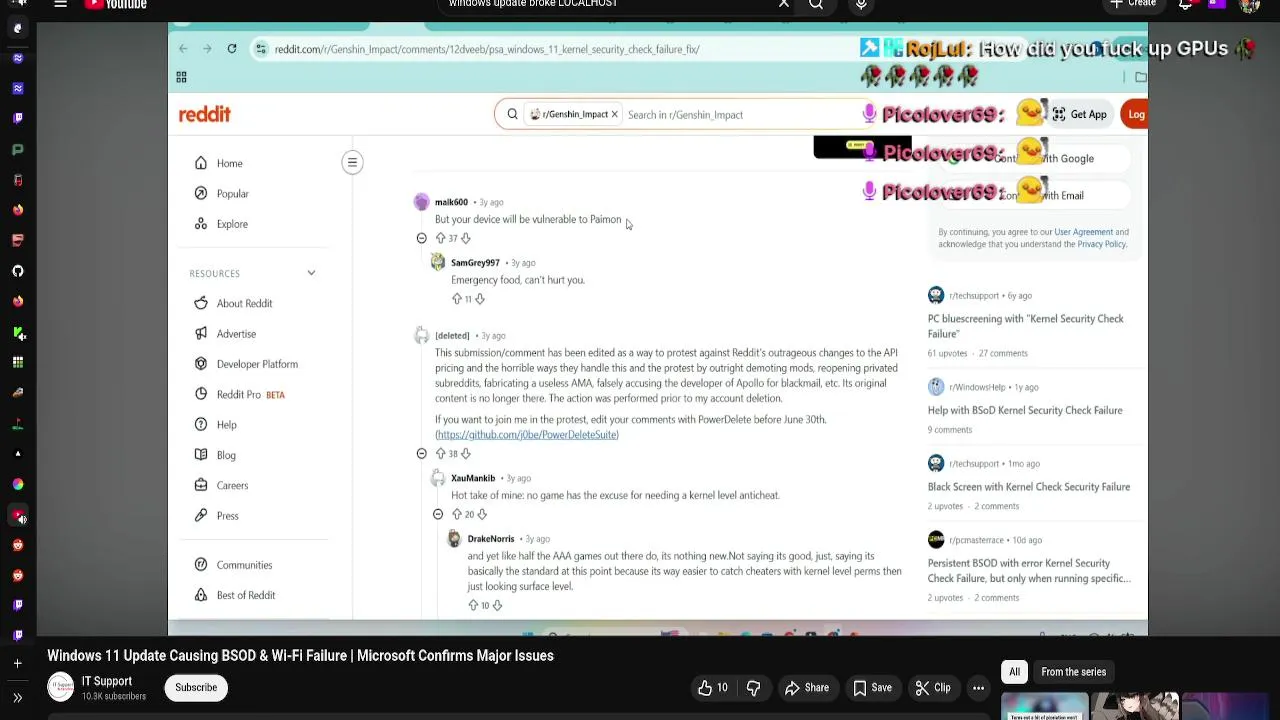
Task: Go forward in the embedded browser
Action: pyautogui.click(x=207, y=49)
